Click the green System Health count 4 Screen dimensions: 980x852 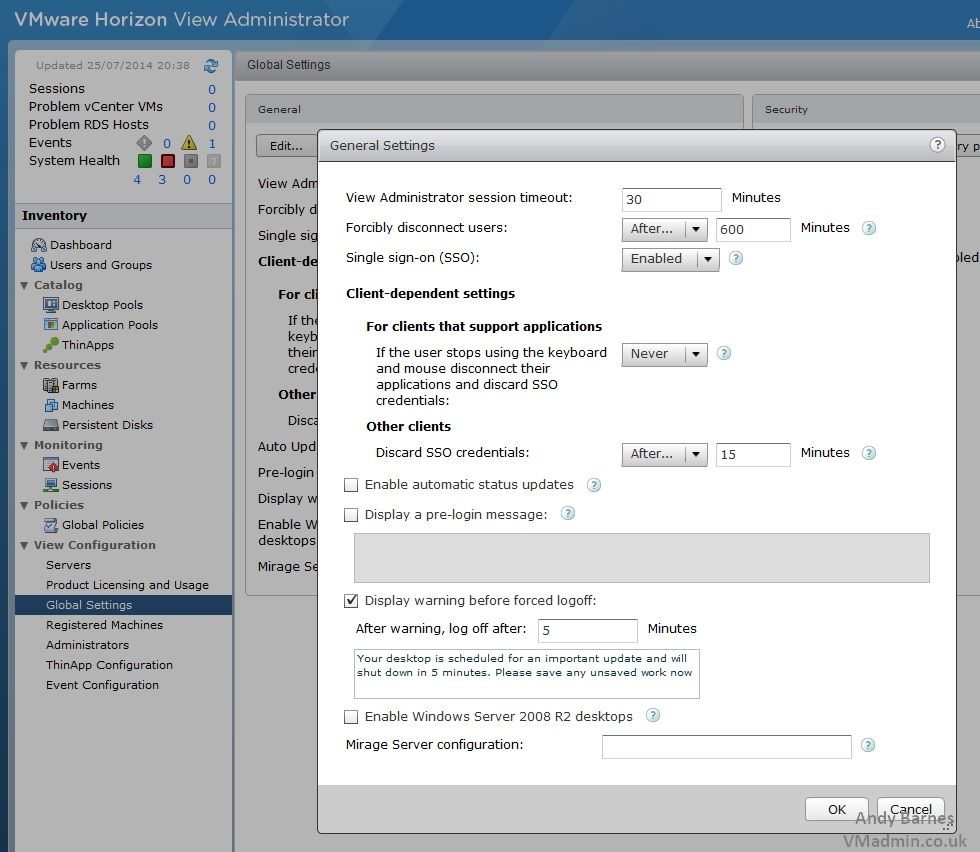[137, 180]
